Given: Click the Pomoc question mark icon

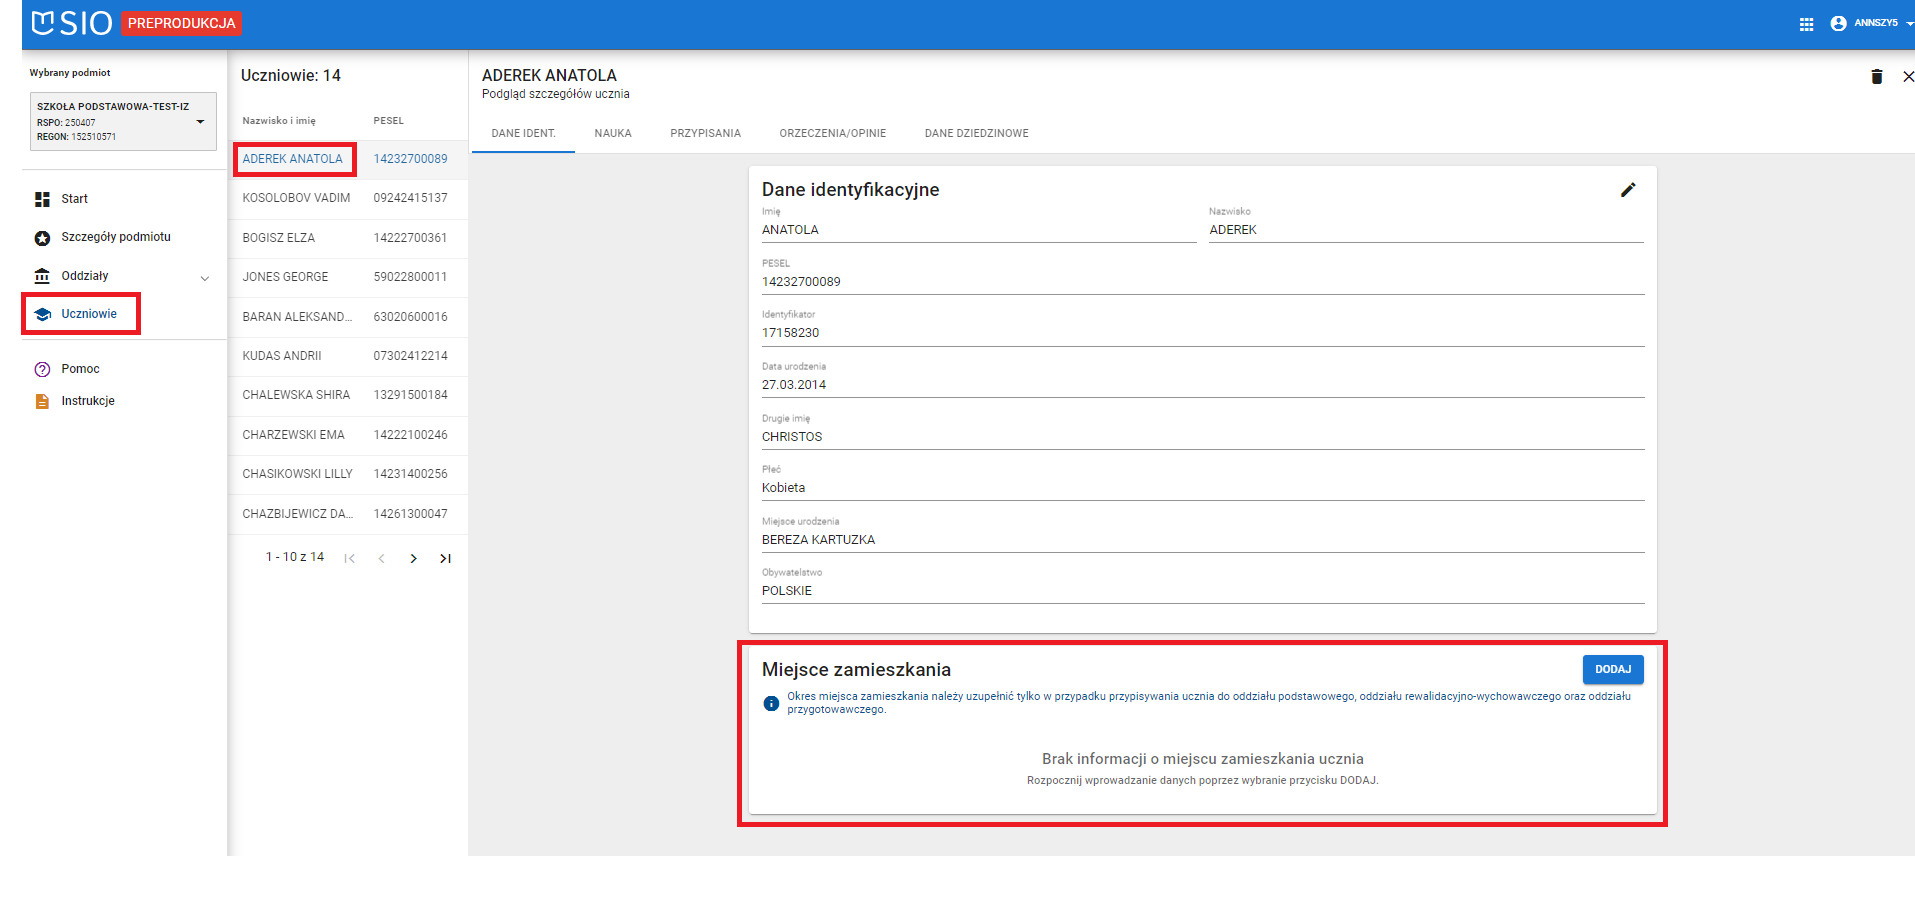Looking at the screenshot, I should point(42,369).
